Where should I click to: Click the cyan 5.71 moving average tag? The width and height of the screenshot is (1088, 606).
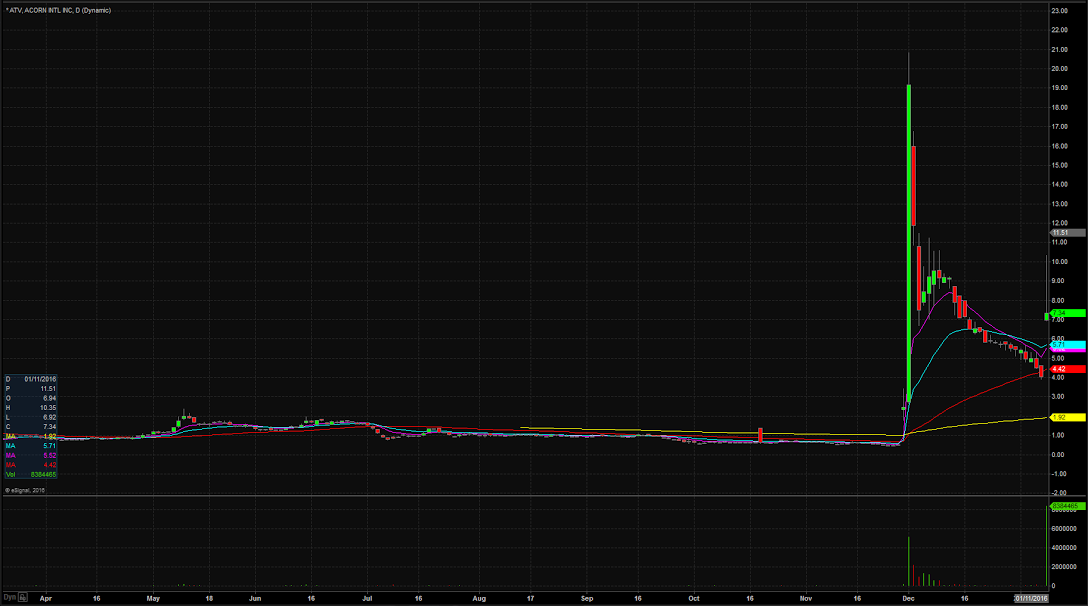coord(1066,344)
